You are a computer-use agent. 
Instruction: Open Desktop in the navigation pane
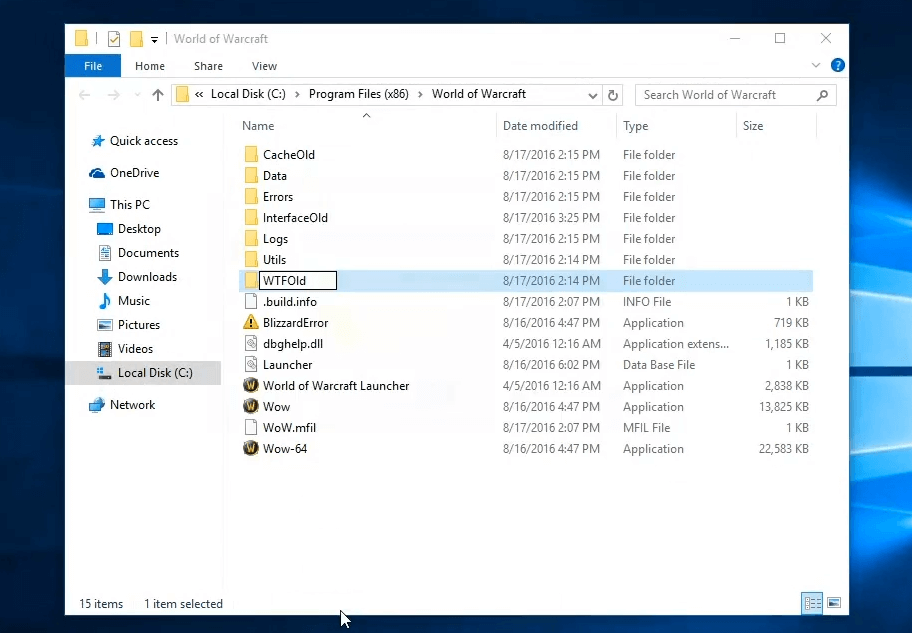click(129, 229)
